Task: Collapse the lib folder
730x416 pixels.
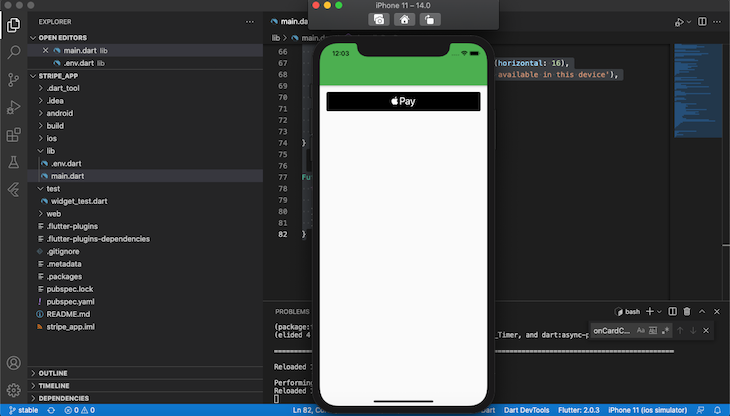Action: point(50,151)
